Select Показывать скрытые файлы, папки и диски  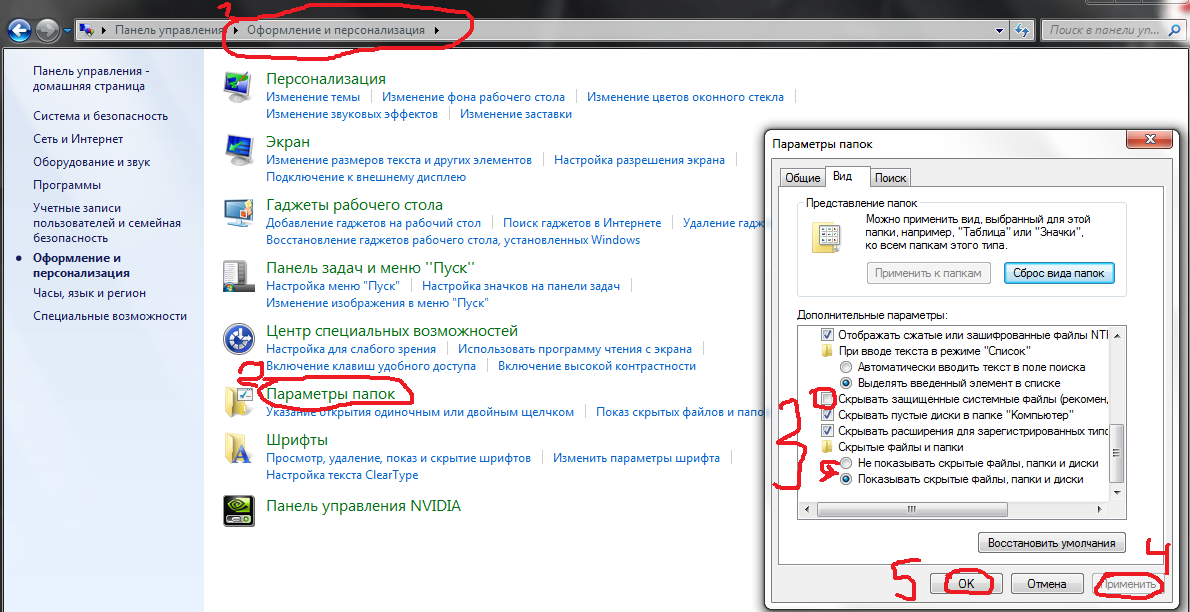click(845, 479)
